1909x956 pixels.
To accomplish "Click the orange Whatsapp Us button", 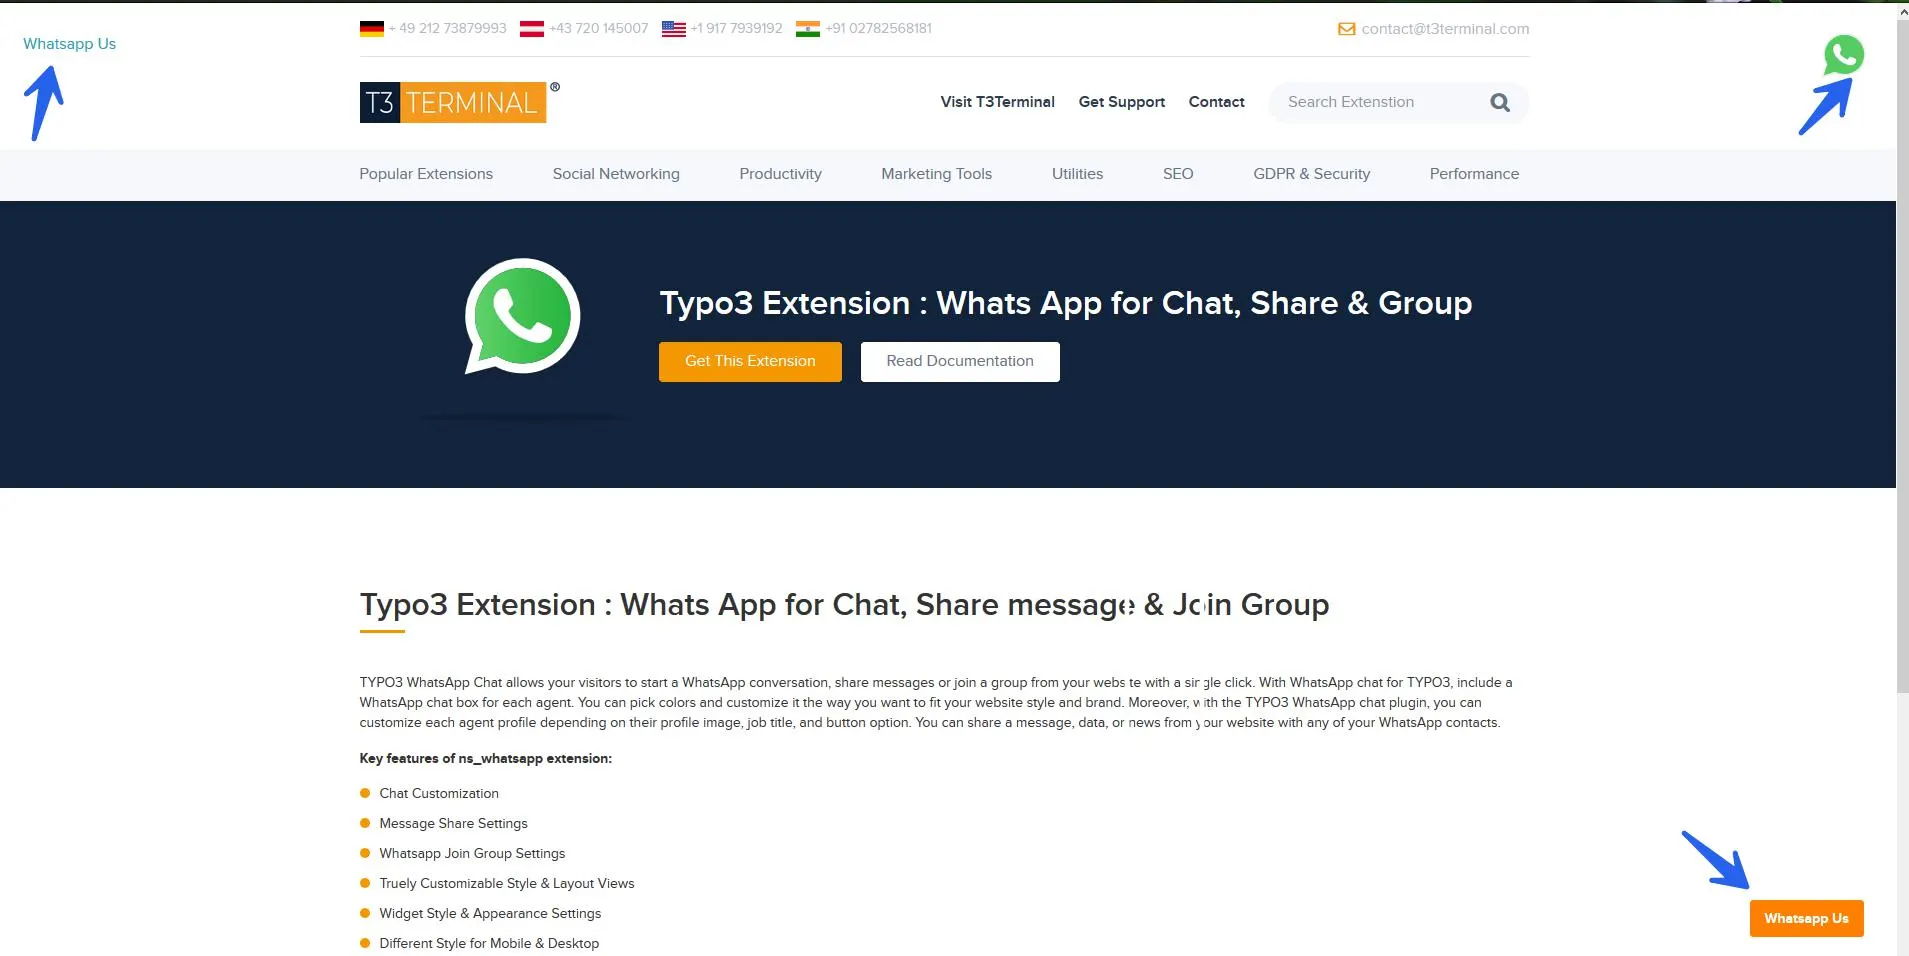I will 1806,918.
